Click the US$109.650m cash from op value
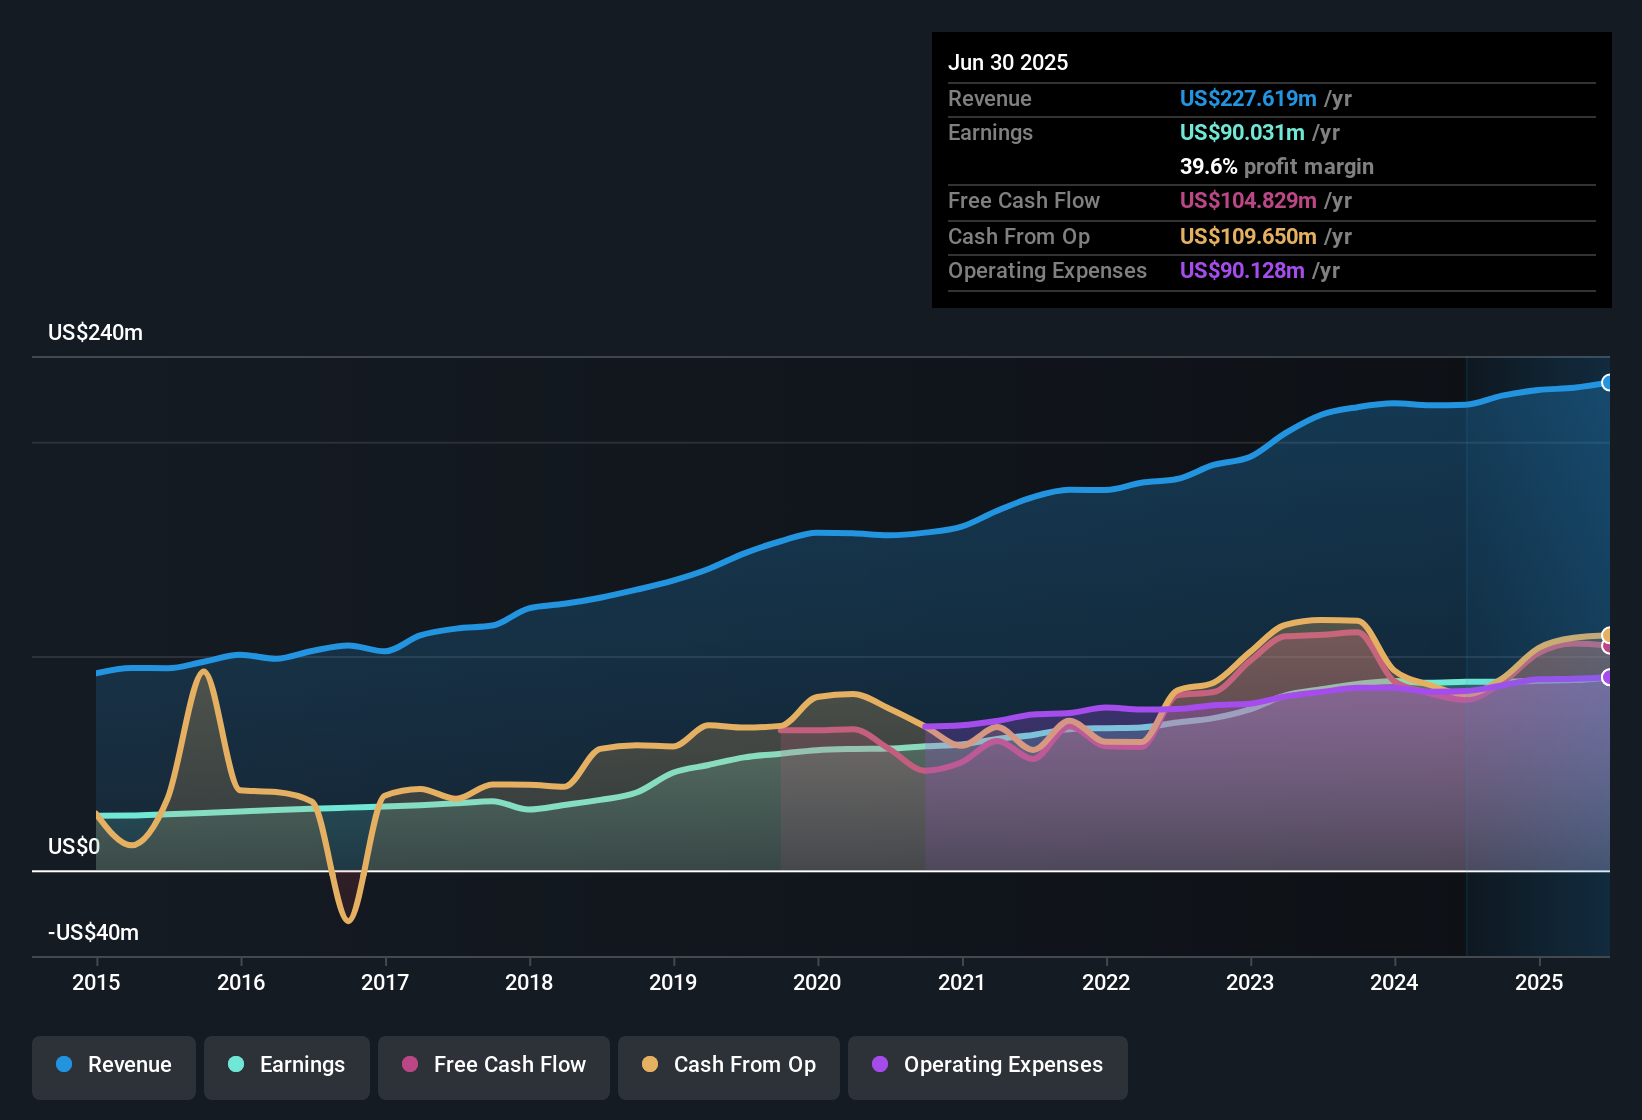The height and width of the screenshot is (1120, 1642). point(1248,236)
